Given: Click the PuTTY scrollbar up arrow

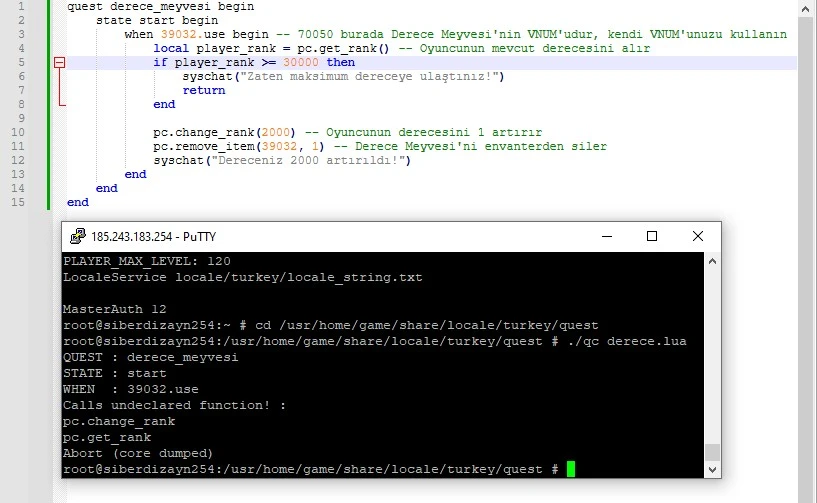Looking at the screenshot, I should 712,260.
